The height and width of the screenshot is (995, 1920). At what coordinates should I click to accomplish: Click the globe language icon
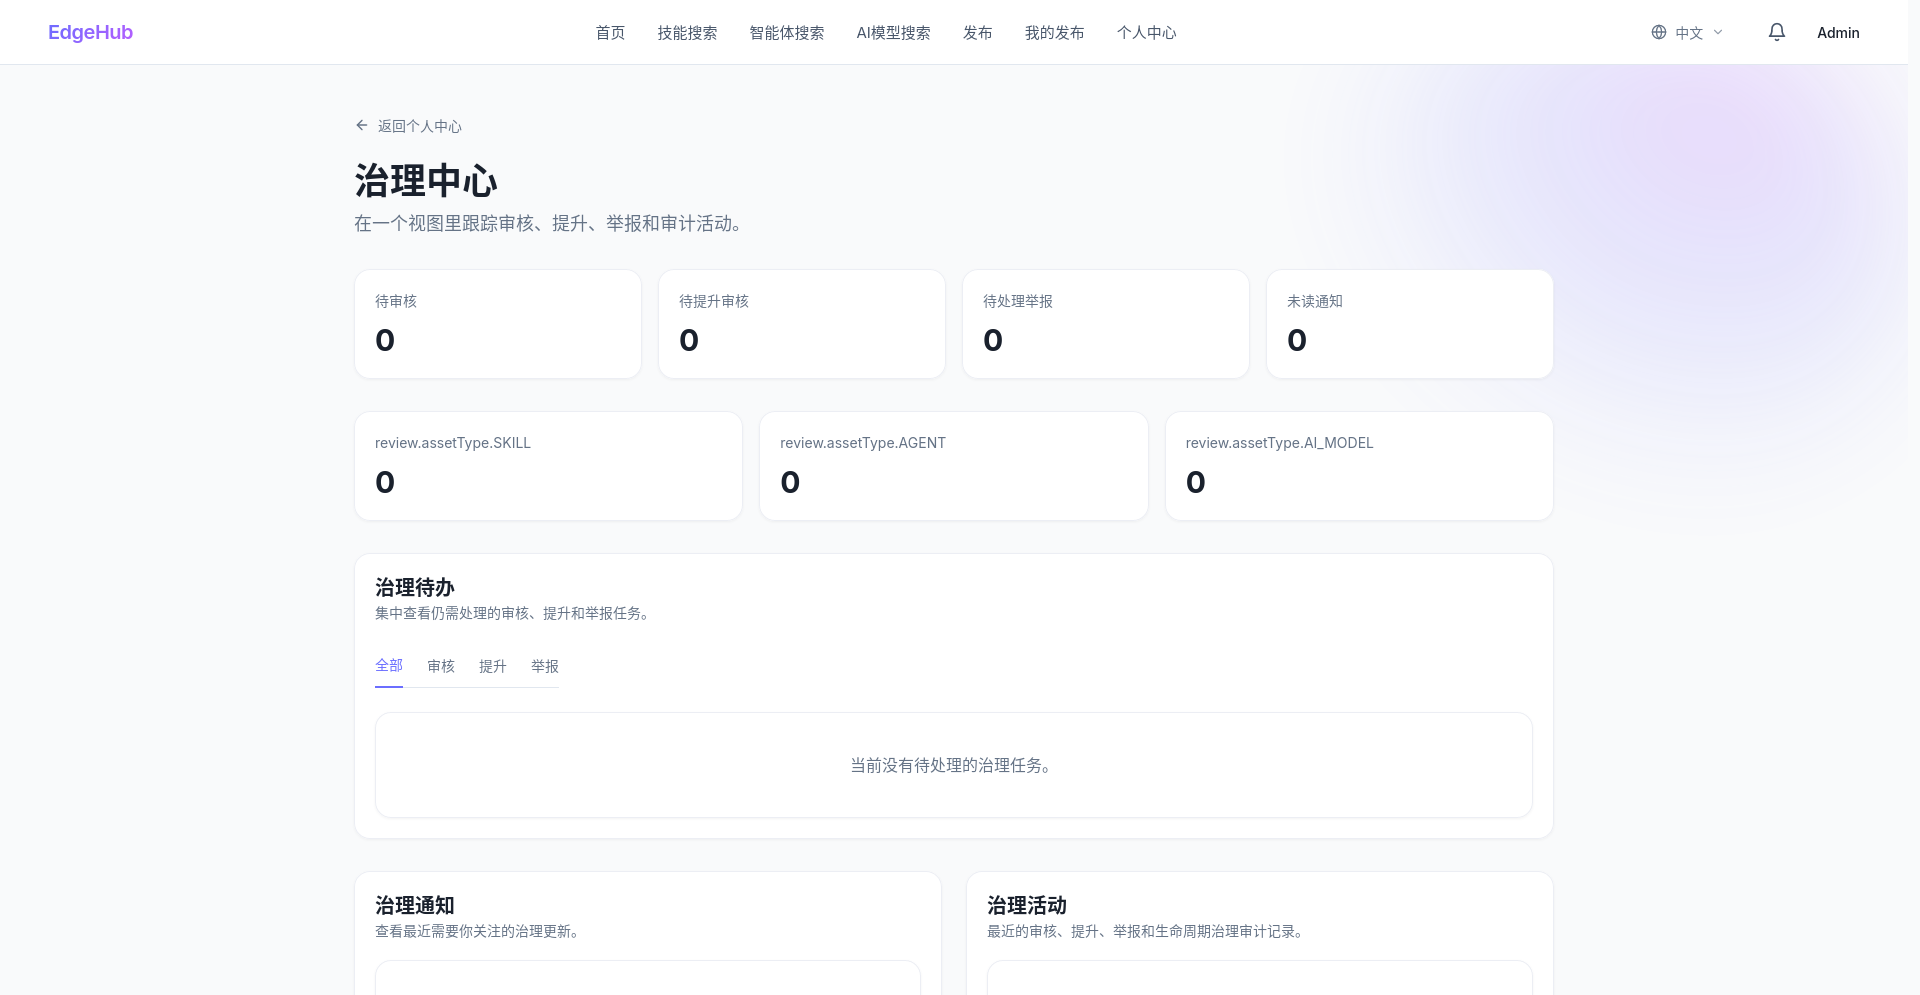click(1659, 32)
